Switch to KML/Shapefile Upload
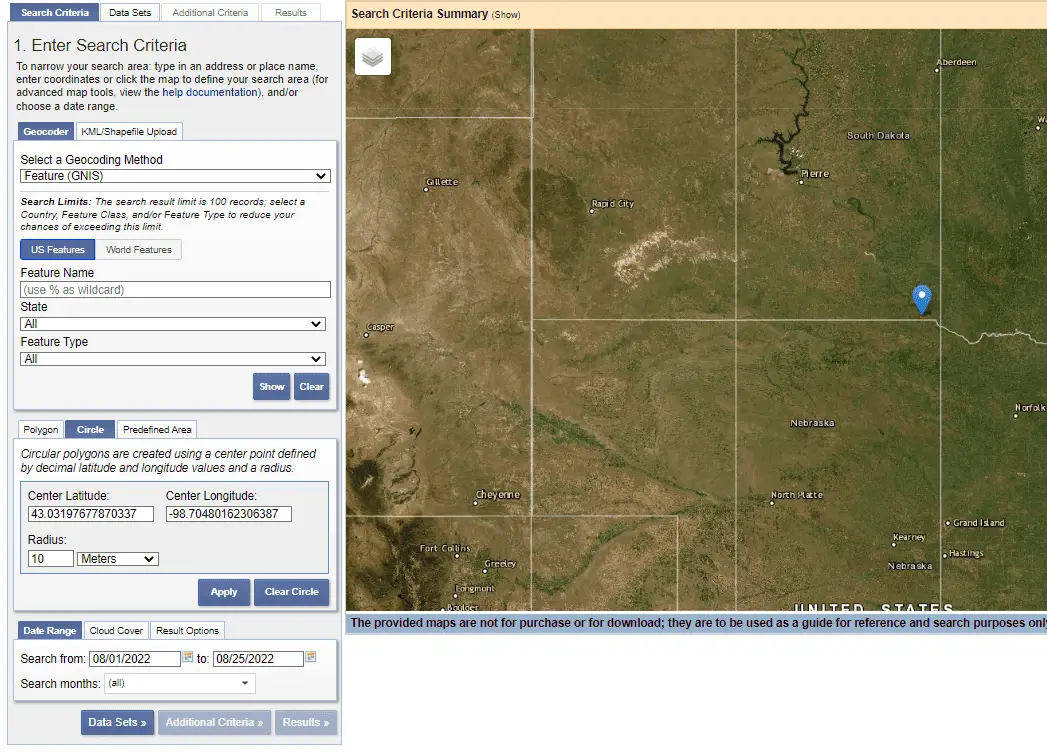 (x=129, y=131)
